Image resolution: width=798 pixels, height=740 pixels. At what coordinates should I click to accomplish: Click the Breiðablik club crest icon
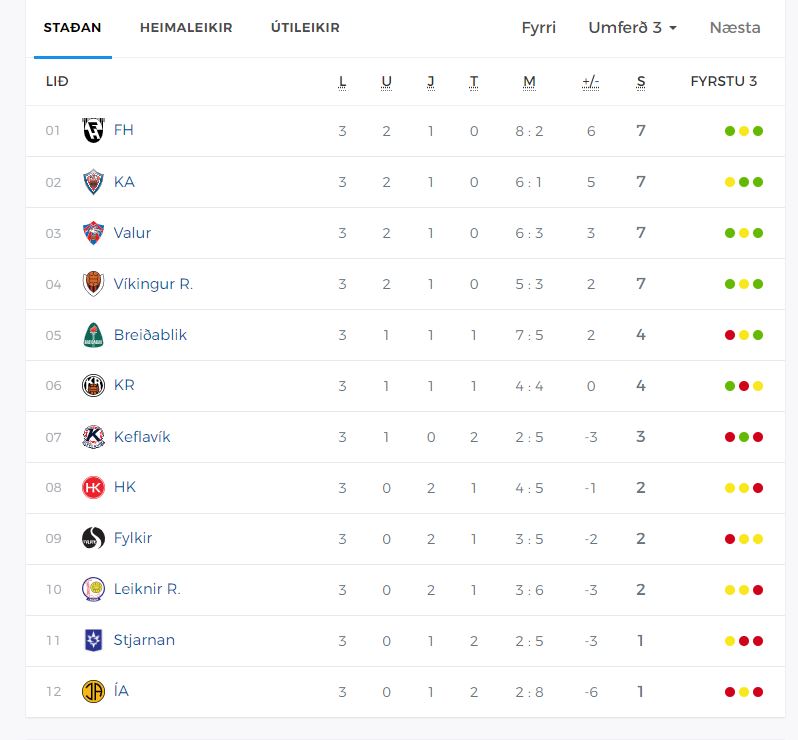click(x=93, y=335)
